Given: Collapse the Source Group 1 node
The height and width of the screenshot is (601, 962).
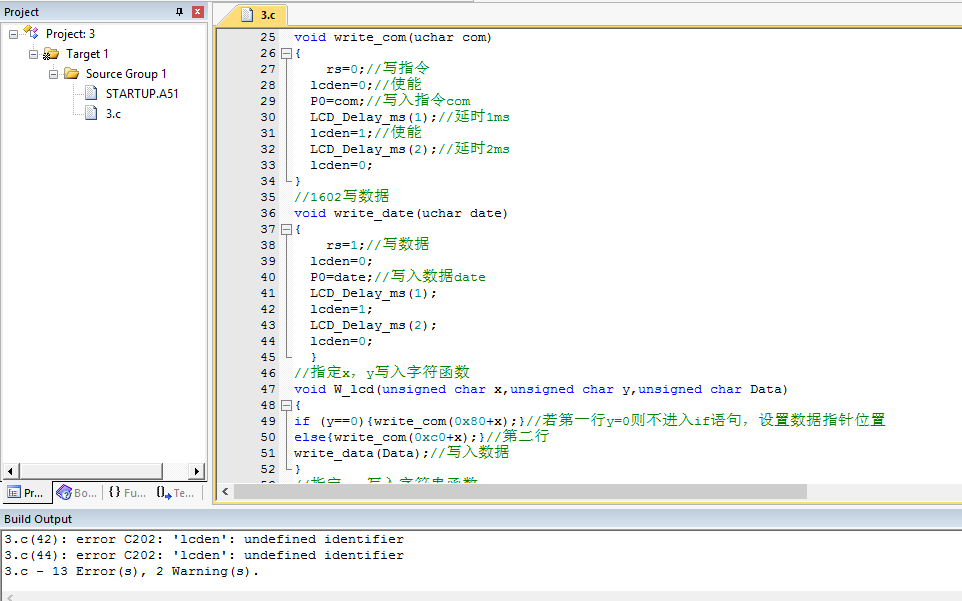Looking at the screenshot, I should (53, 74).
